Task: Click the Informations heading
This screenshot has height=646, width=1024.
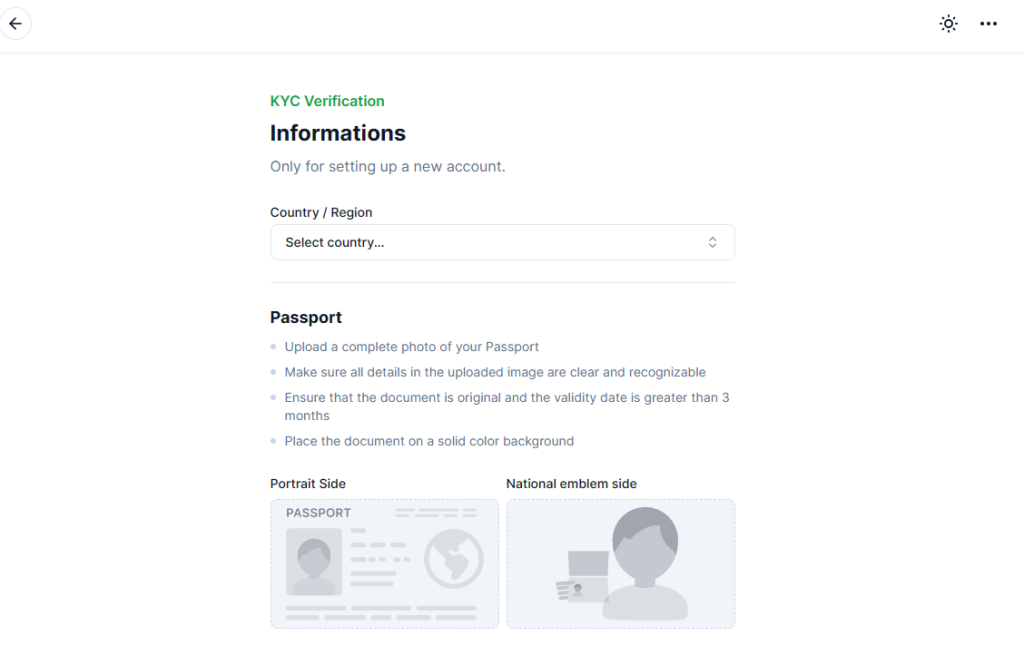Action: (x=338, y=133)
